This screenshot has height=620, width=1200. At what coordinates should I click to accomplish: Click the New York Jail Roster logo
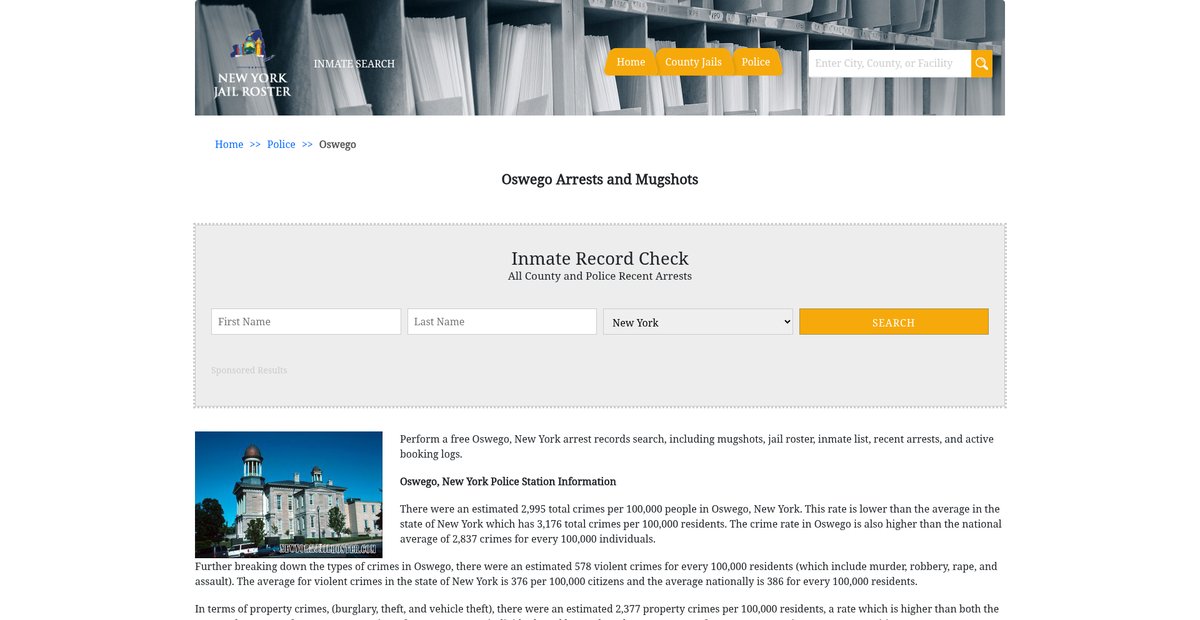pos(252,64)
